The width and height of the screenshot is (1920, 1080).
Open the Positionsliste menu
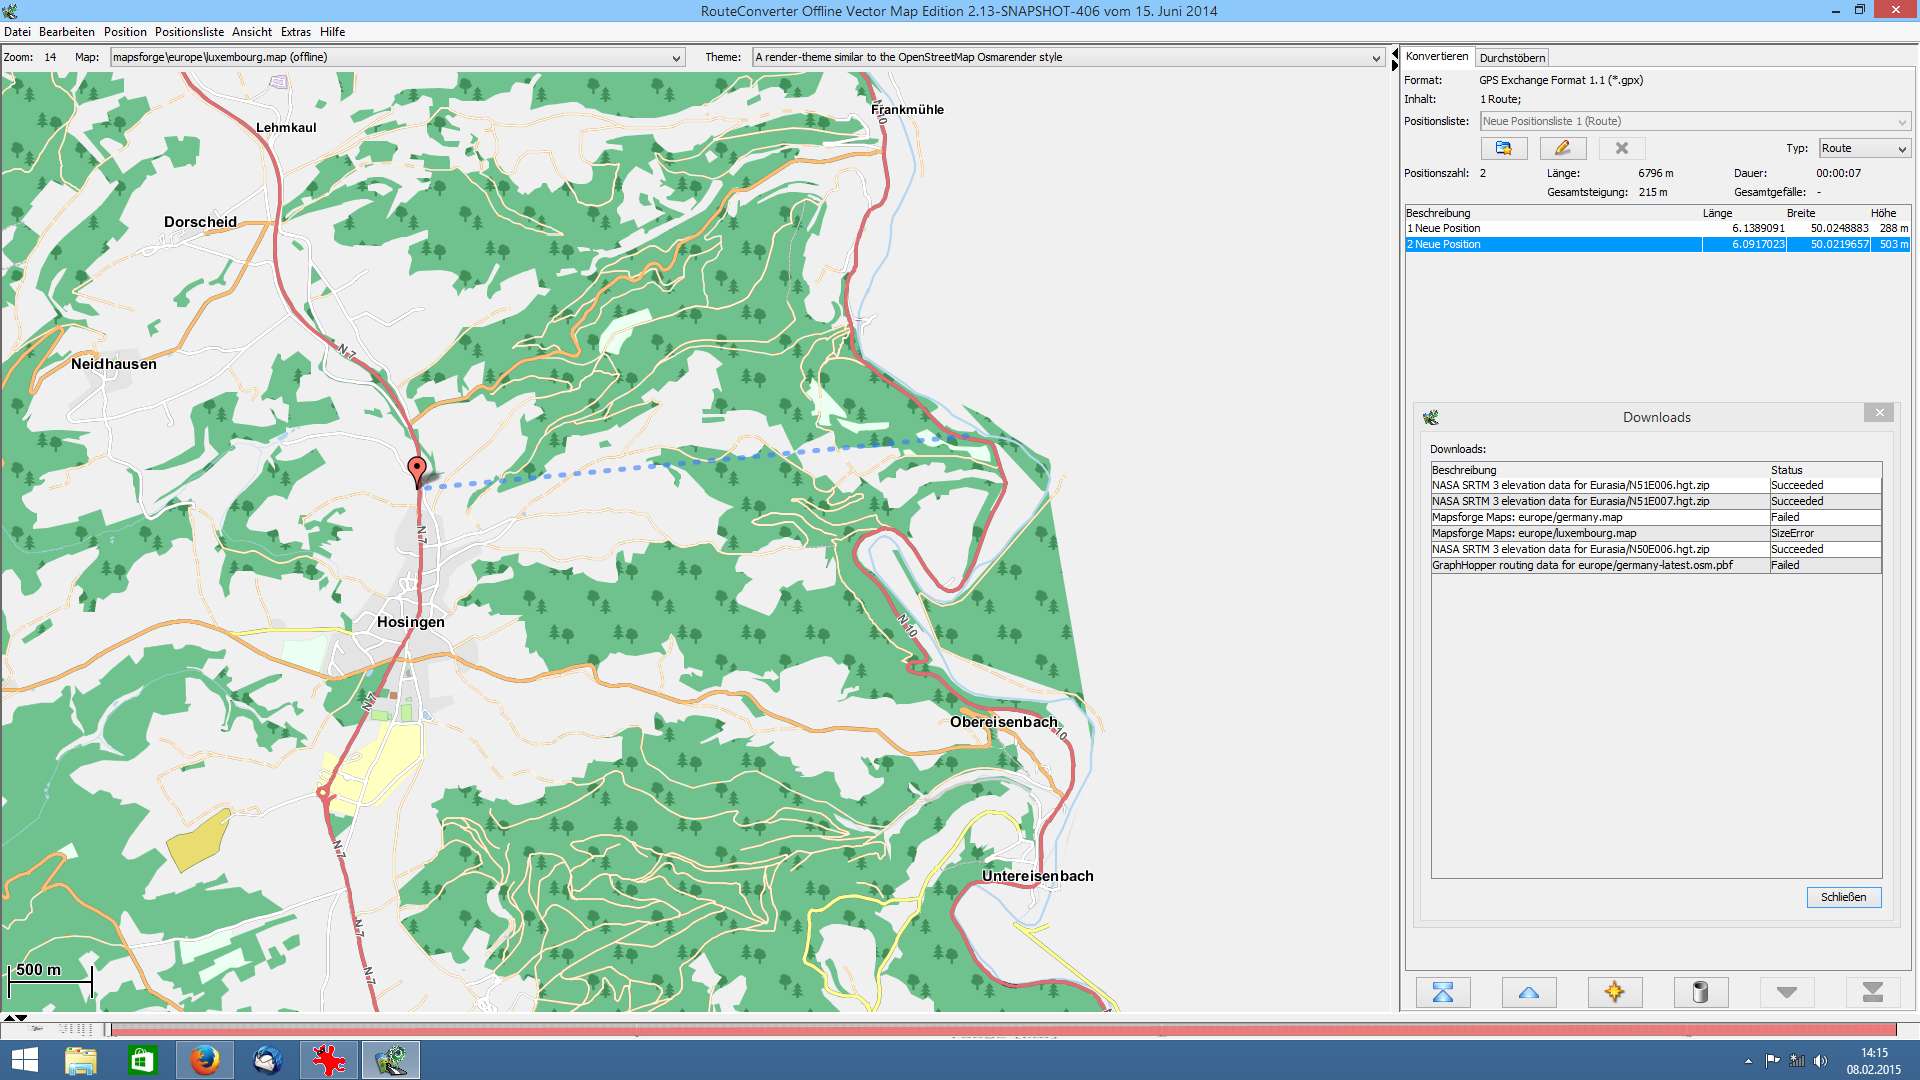[x=189, y=32]
